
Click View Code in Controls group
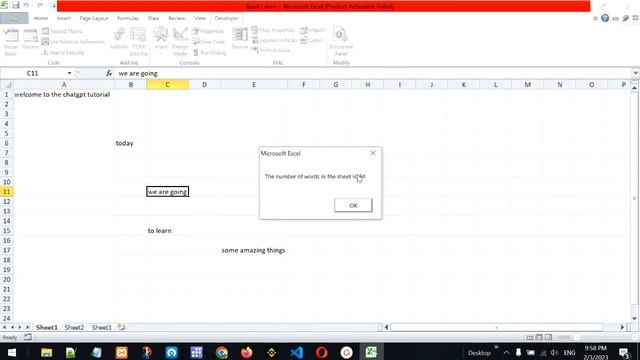tap(209, 42)
